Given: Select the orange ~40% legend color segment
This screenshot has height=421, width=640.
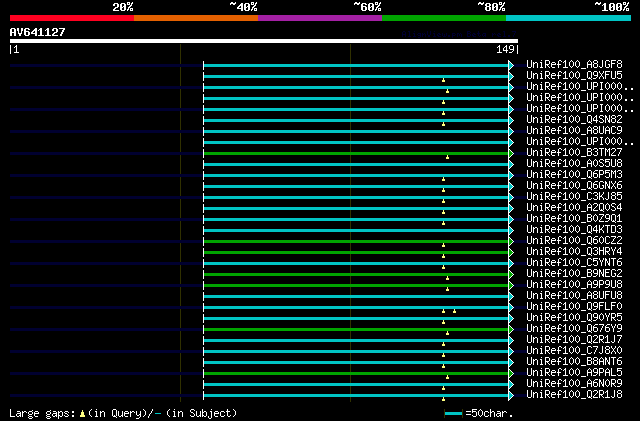Looking at the screenshot, I should pos(196,18).
